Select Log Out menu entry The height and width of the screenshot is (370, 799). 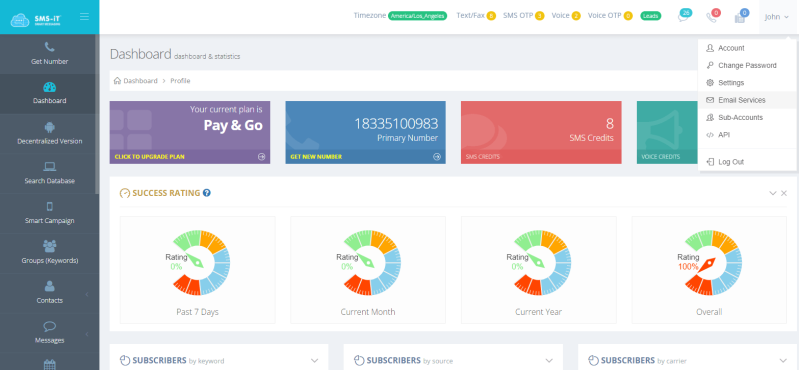pyautogui.click(x=747, y=162)
